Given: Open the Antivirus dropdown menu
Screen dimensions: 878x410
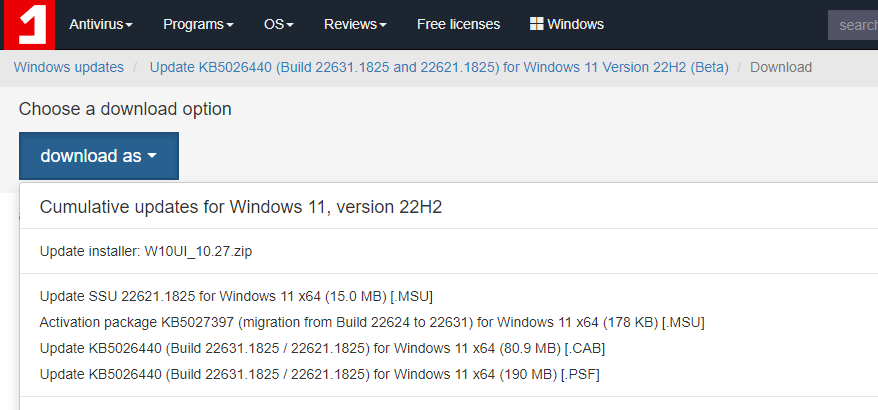Looking at the screenshot, I should (101, 25).
